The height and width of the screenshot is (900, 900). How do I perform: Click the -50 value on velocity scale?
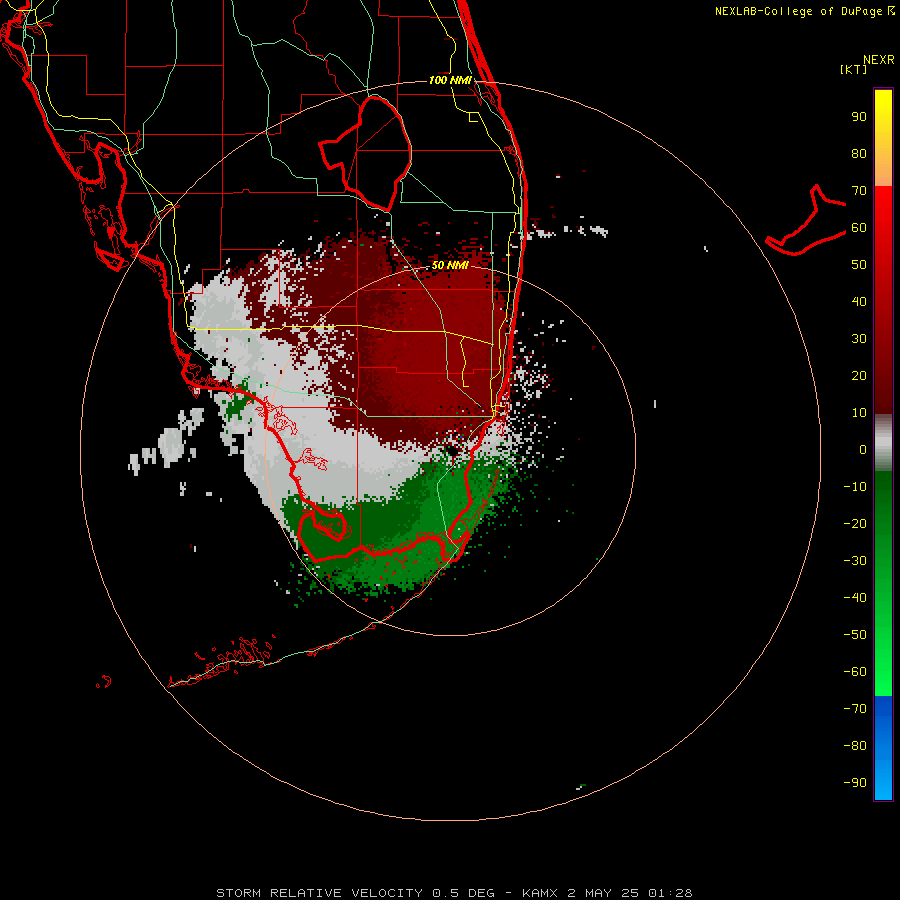tap(855, 635)
